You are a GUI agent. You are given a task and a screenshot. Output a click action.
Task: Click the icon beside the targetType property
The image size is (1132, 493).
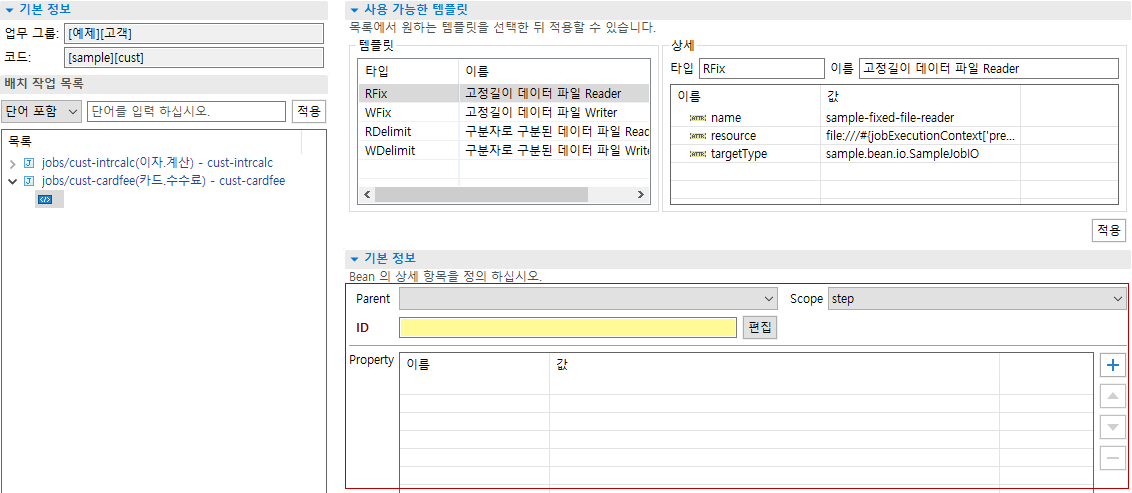coord(697,154)
